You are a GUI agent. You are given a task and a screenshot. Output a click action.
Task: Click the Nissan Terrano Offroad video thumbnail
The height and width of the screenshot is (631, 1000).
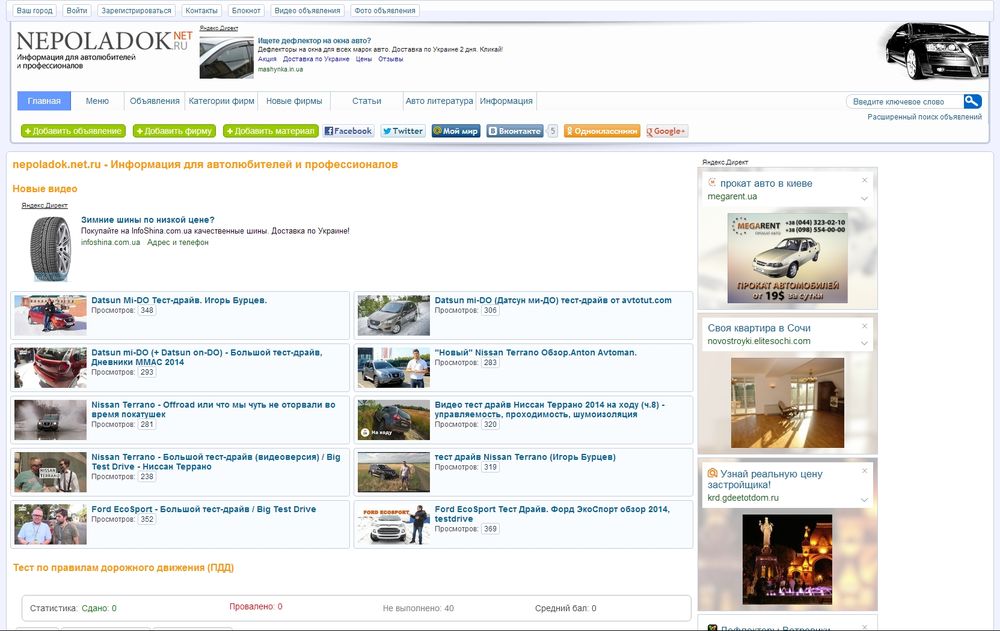tap(50, 420)
